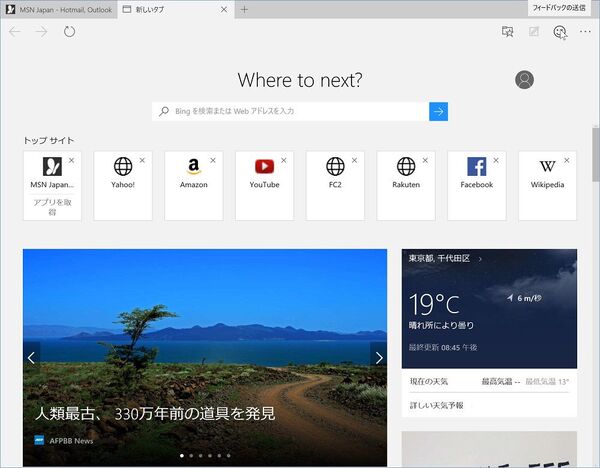Open the YouTube top site tile
Viewport: 600px width, 468px height.
point(264,186)
